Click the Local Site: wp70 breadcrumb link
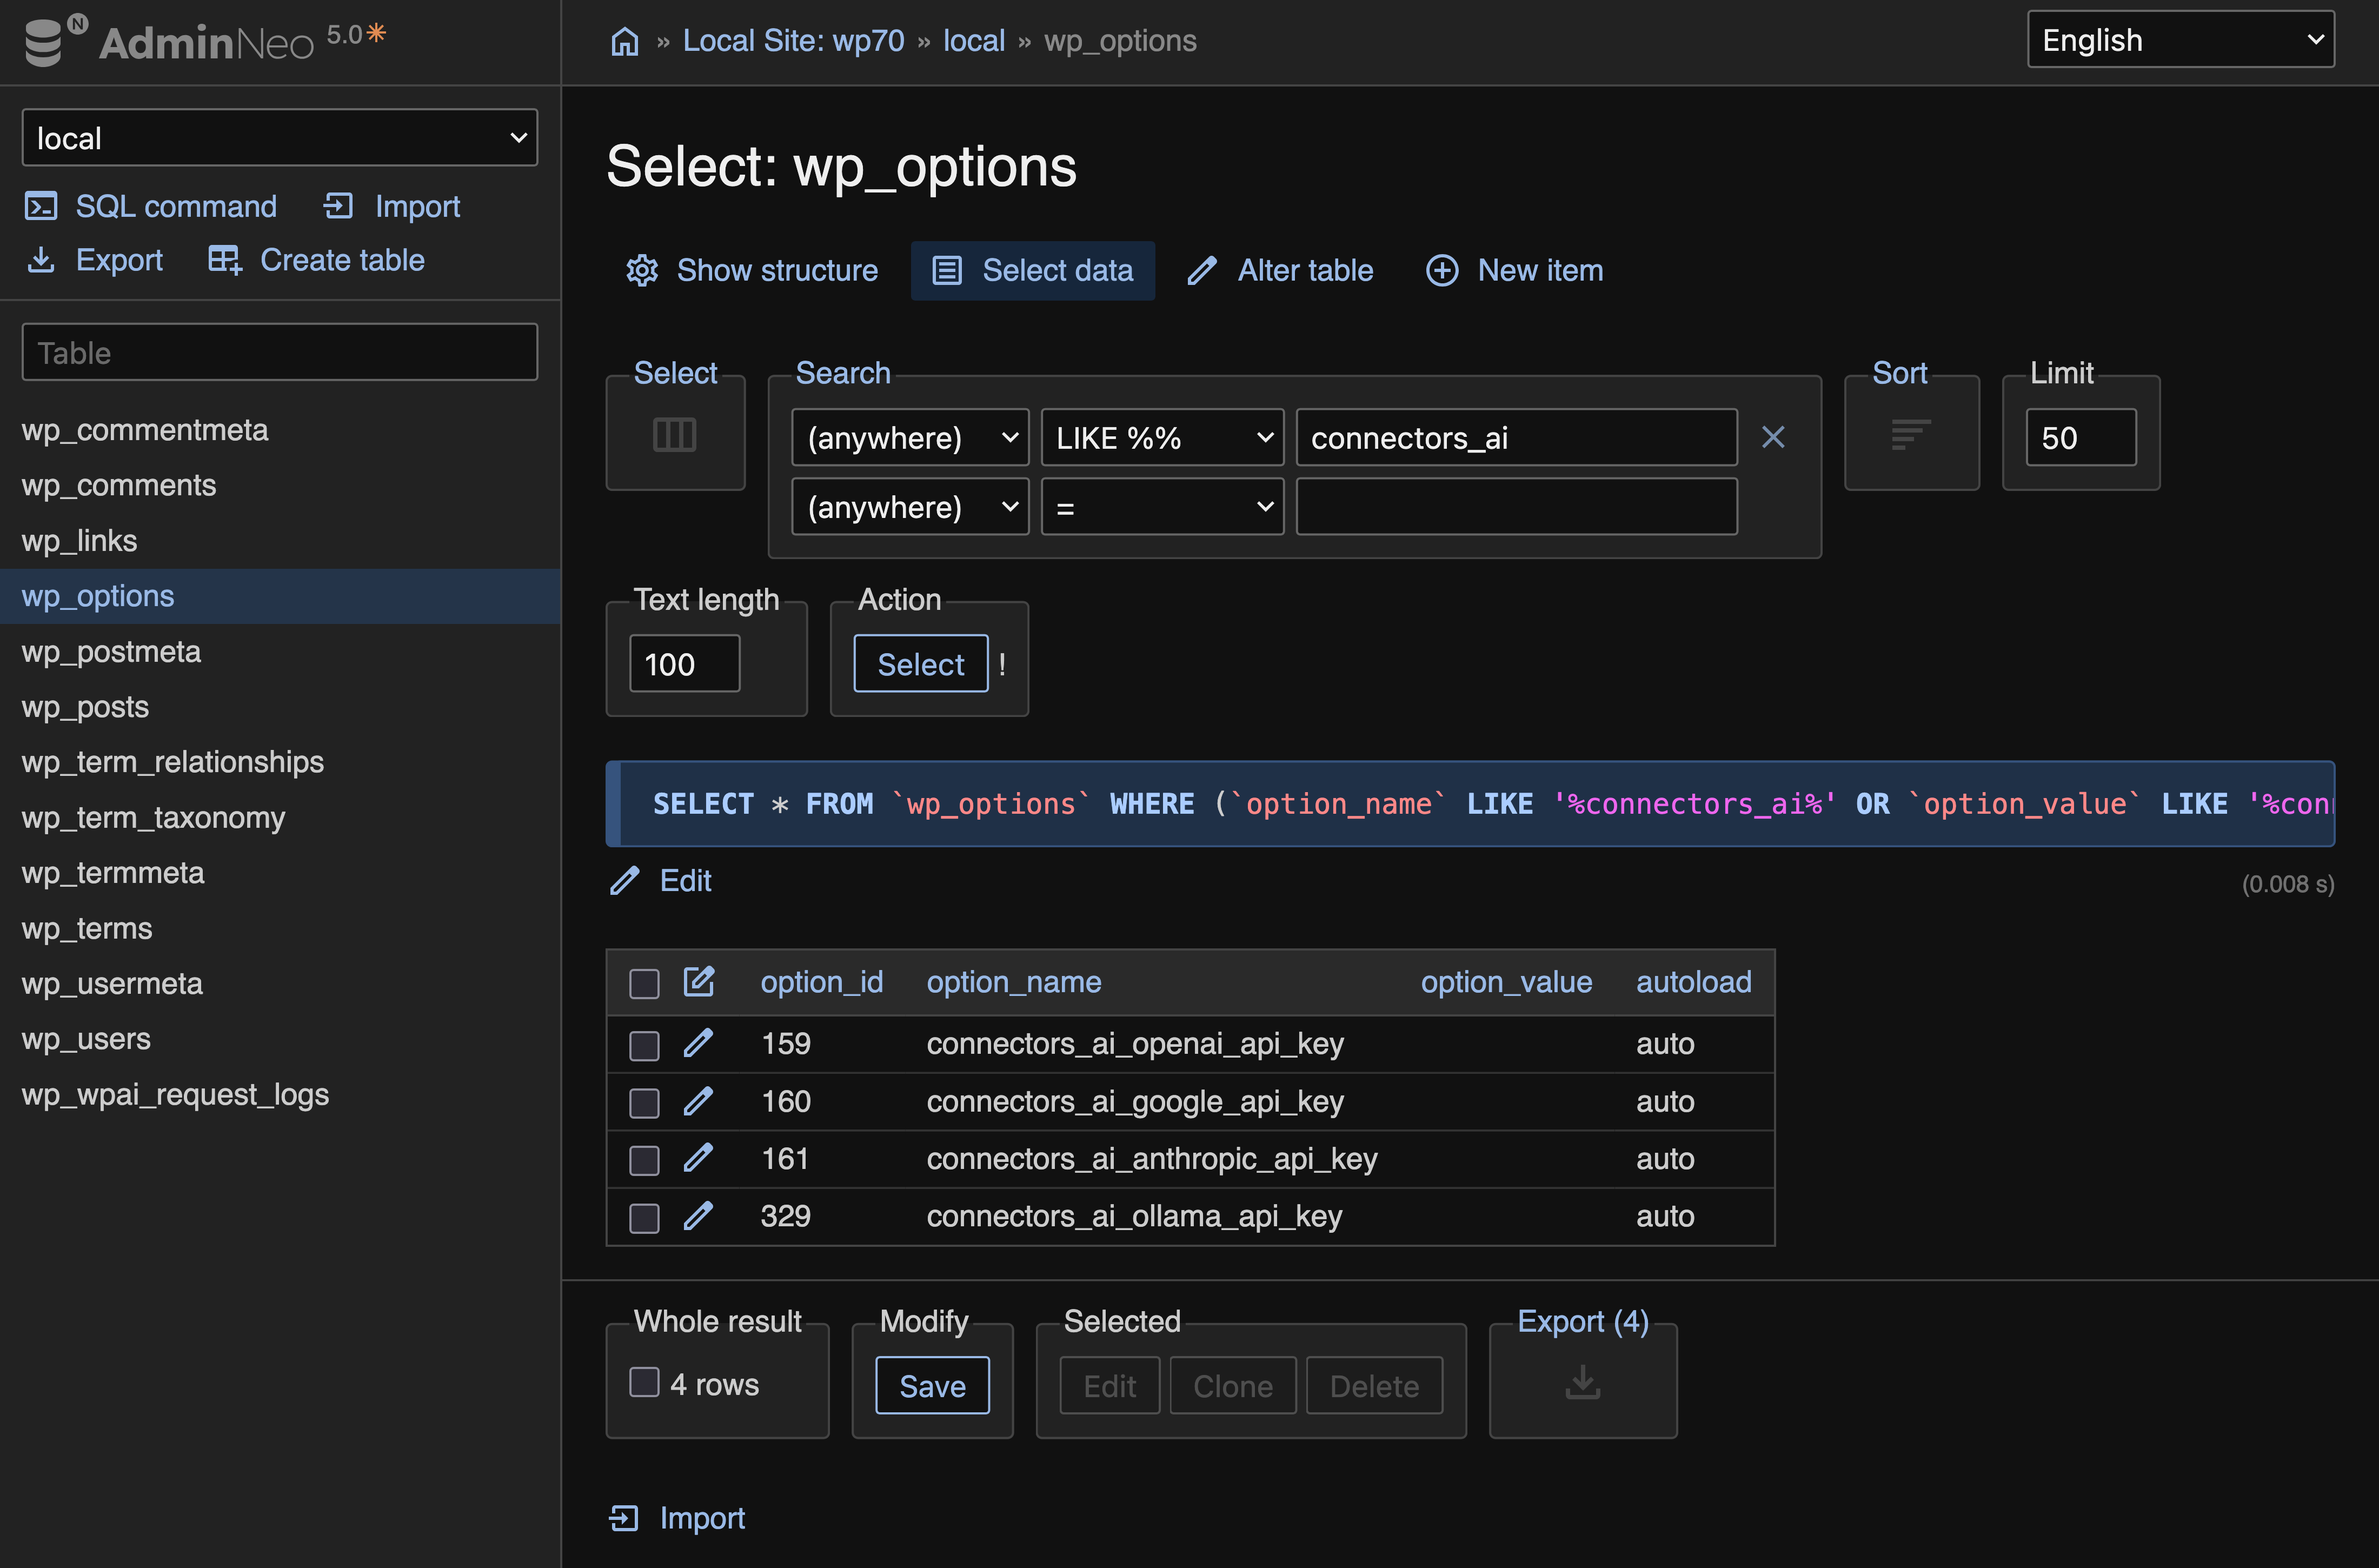 [793, 41]
